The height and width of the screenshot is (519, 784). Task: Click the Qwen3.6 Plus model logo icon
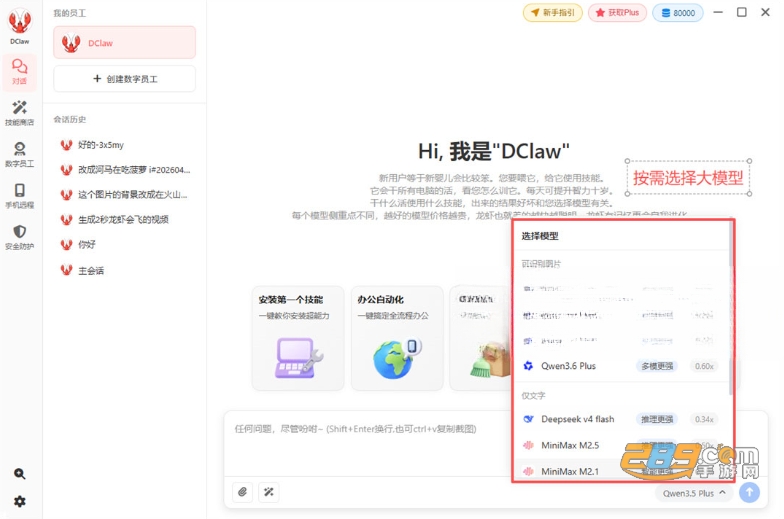pyautogui.click(x=528, y=366)
